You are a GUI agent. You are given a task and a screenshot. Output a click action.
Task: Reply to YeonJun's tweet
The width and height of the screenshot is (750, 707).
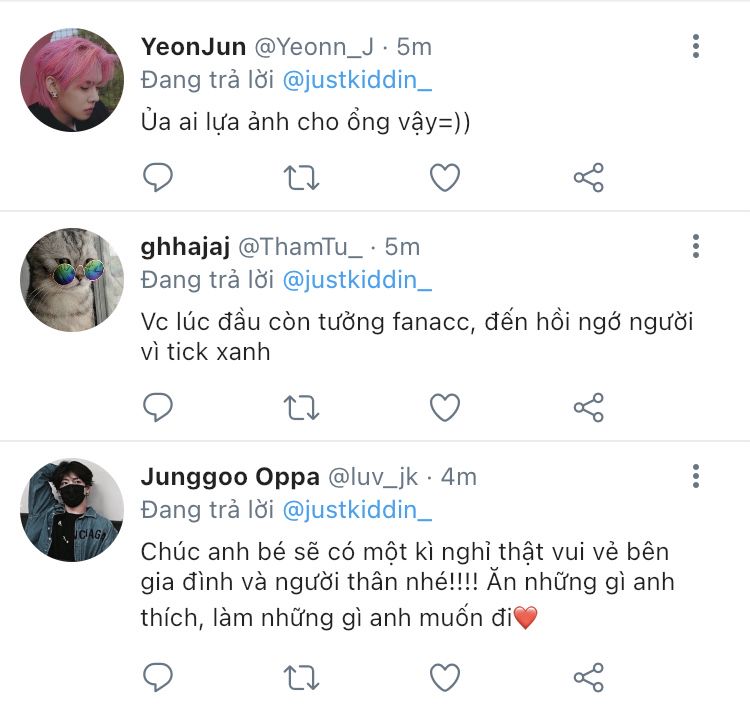pyautogui.click(x=158, y=177)
